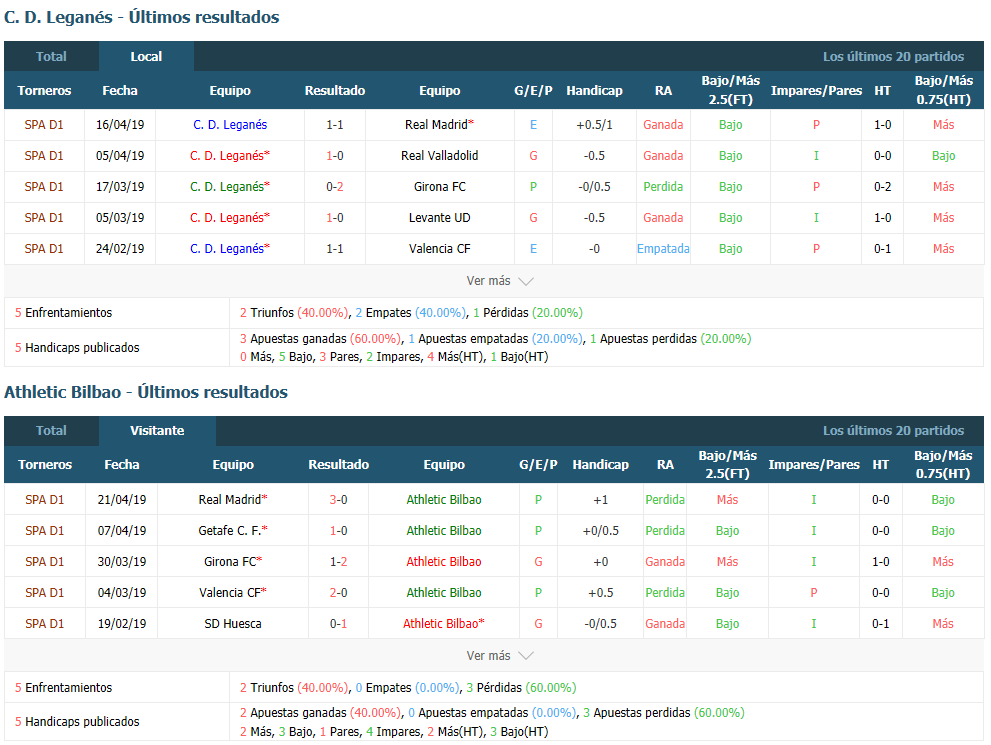This screenshot has height=745, width=991.
Task: Click the Los últimos 20 partidos label in Leganés header
Action: point(893,56)
